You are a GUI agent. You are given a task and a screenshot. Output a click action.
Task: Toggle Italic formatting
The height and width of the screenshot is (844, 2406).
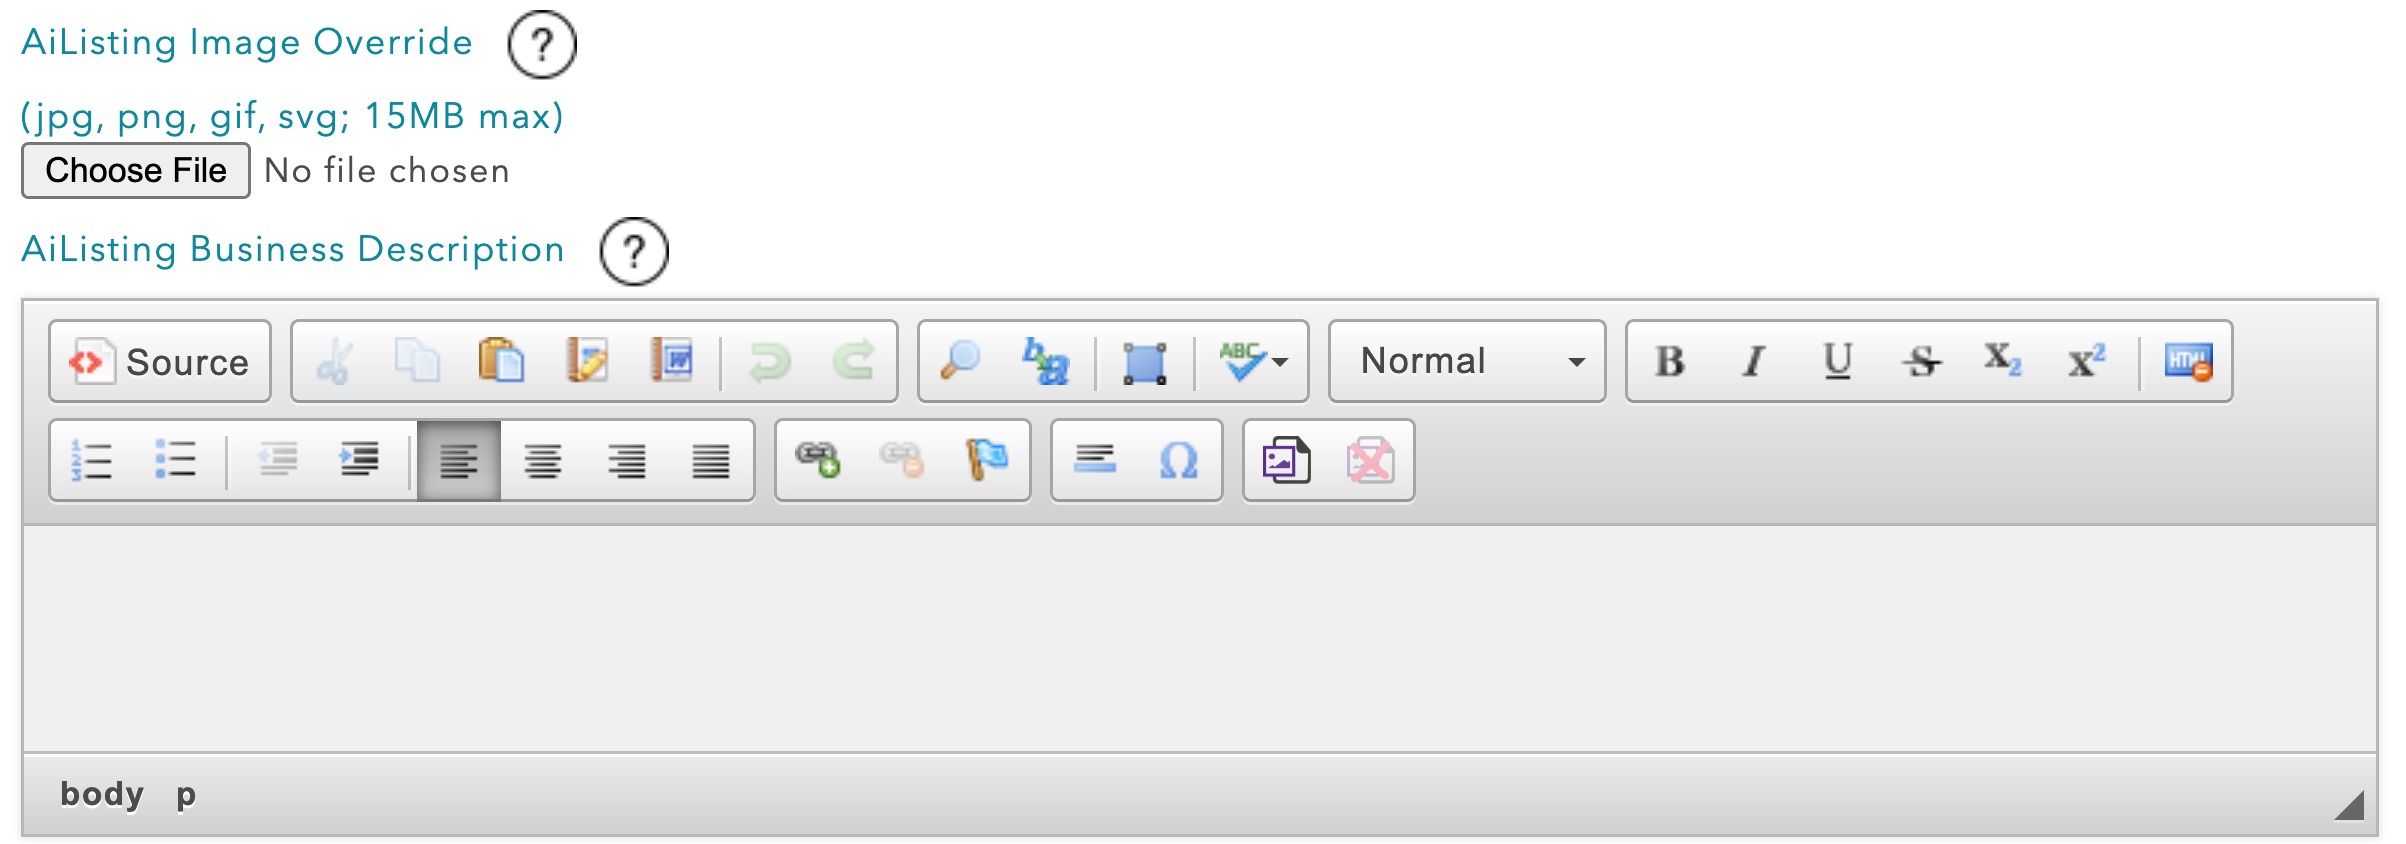pos(1753,361)
